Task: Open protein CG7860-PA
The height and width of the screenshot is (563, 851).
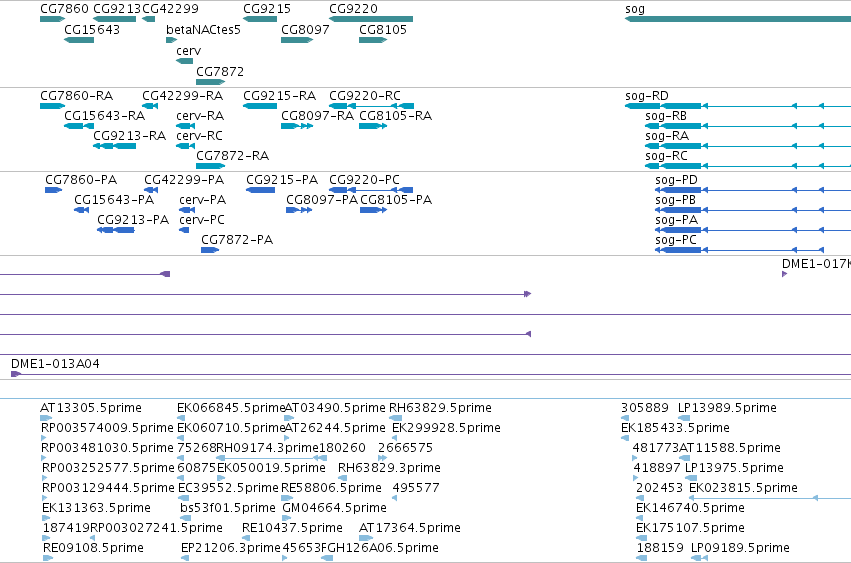Action: (x=81, y=180)
